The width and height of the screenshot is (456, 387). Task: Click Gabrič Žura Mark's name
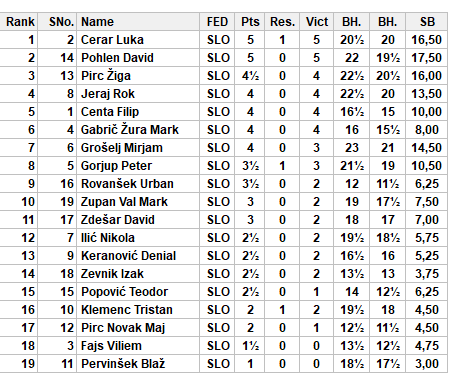pos(130,130)
